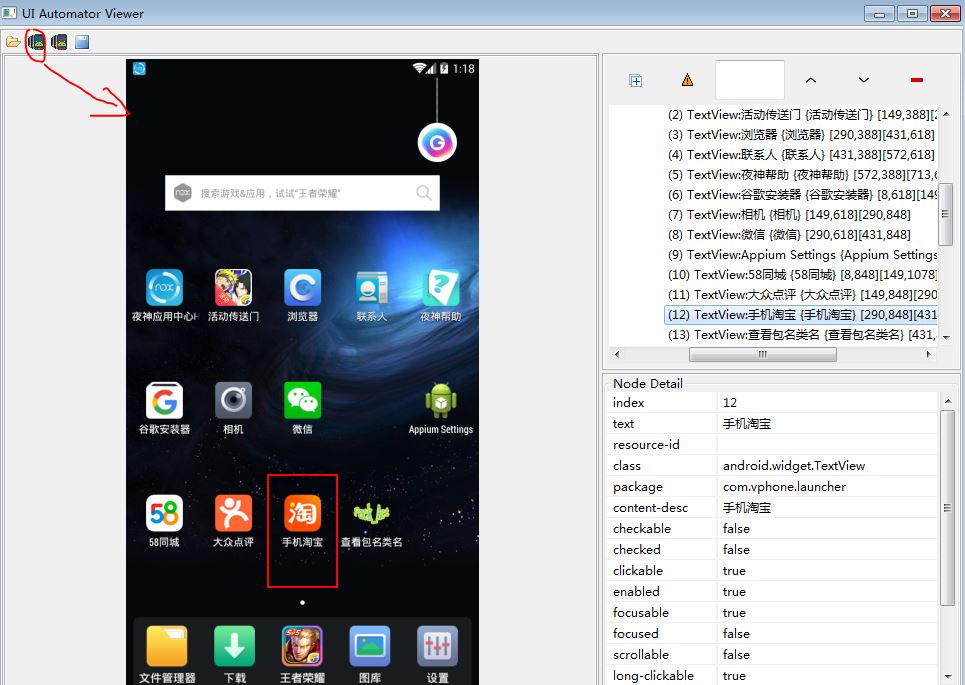Select tree node (6) TextView:谷歌安装器
This screenshot has height=685, width=965.
pos(802,194)
